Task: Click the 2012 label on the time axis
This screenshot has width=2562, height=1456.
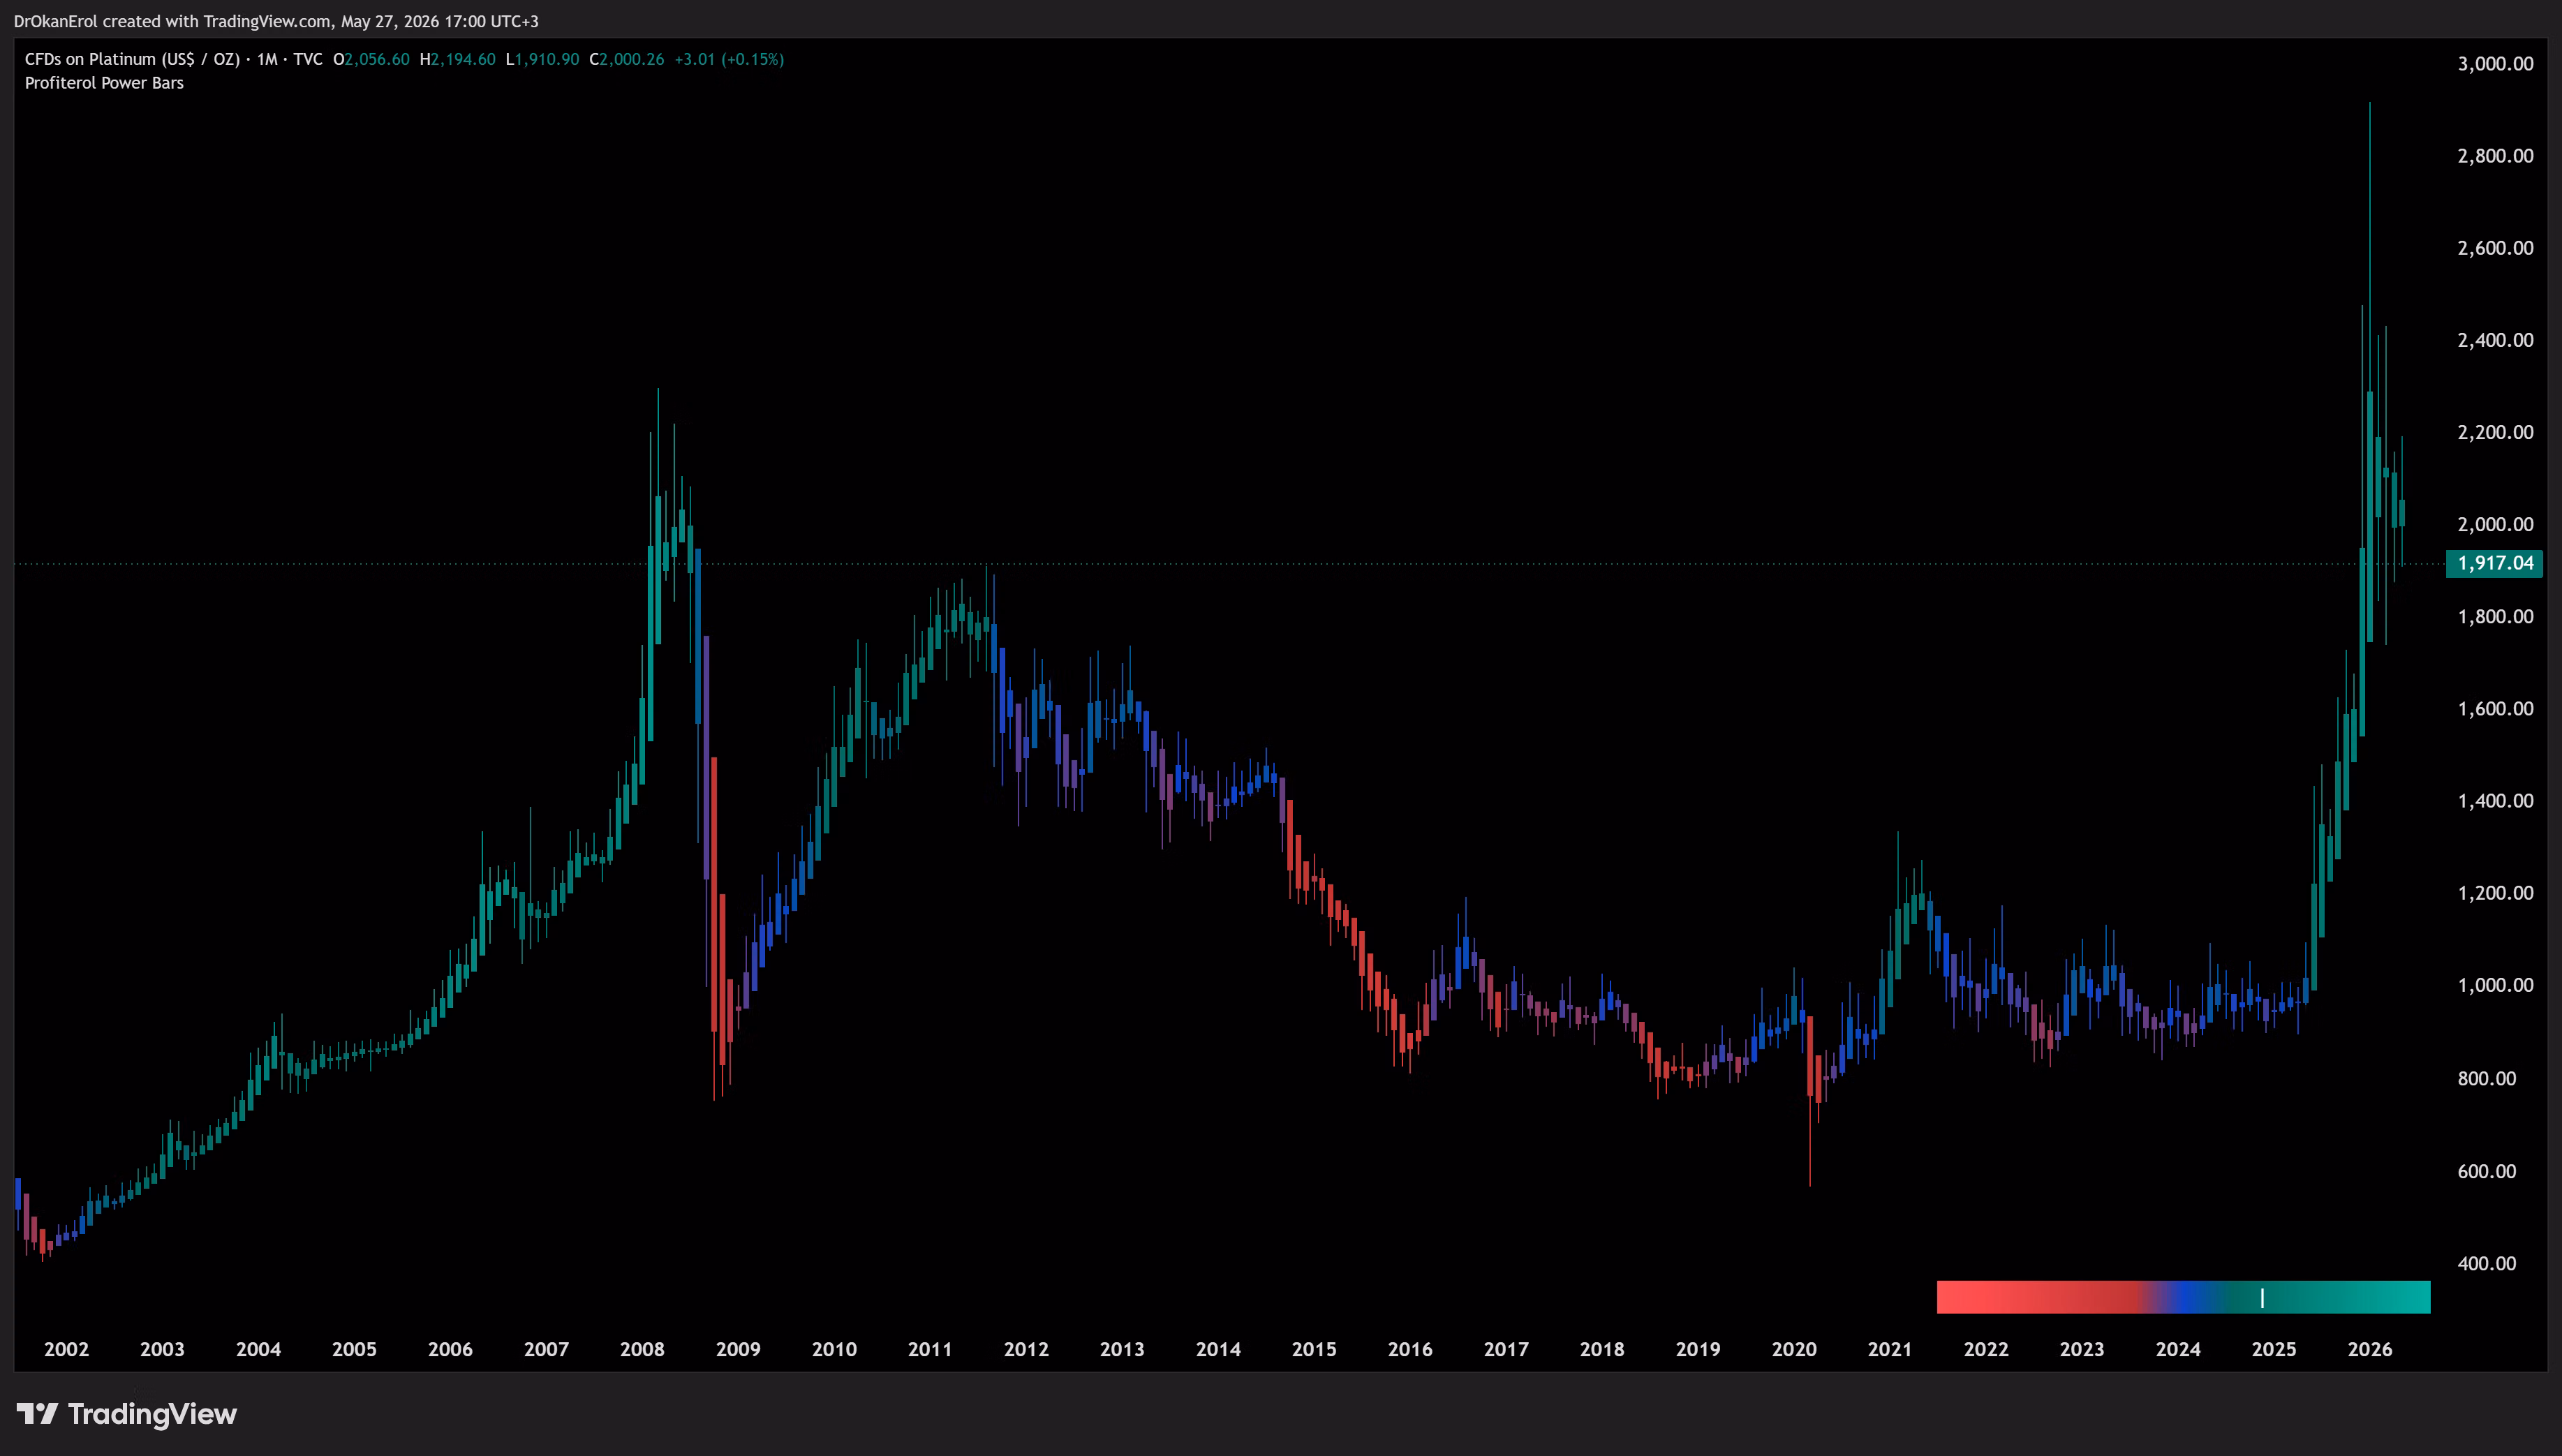Action: [x=1026, y=1349]
